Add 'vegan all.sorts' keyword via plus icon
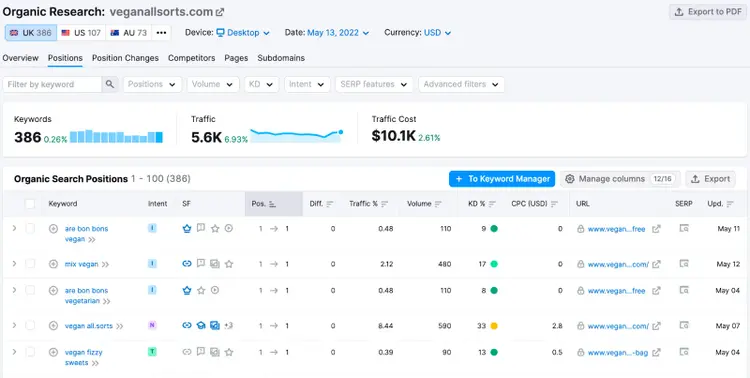Image resolution: width=750 pixels, height=378 pixels. pyautogui.click(x=54, y=326)
